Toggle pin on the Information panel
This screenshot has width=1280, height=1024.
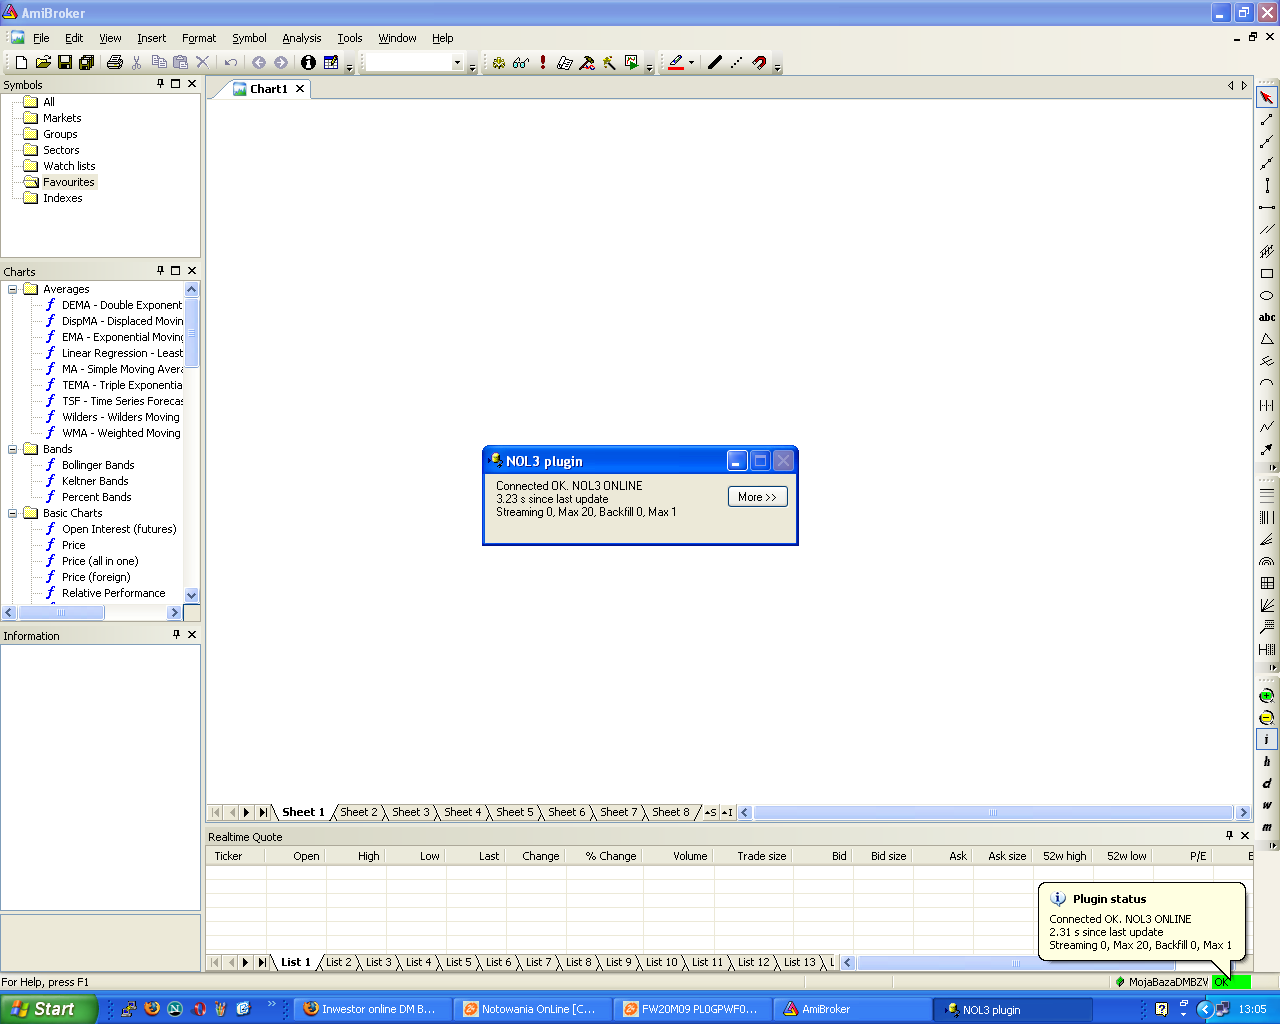pos(176,634)
